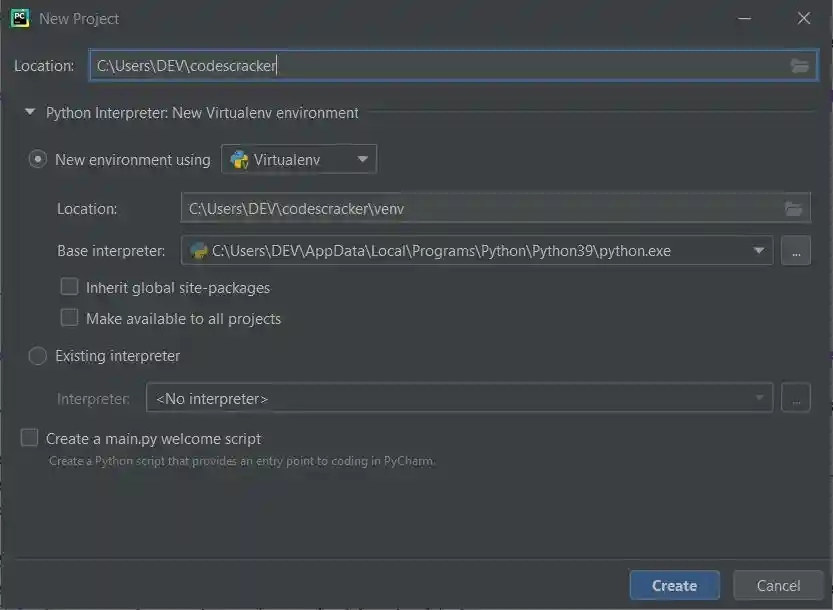
Task: Enable Create a main.py welcome script
Action: [29, 437]
